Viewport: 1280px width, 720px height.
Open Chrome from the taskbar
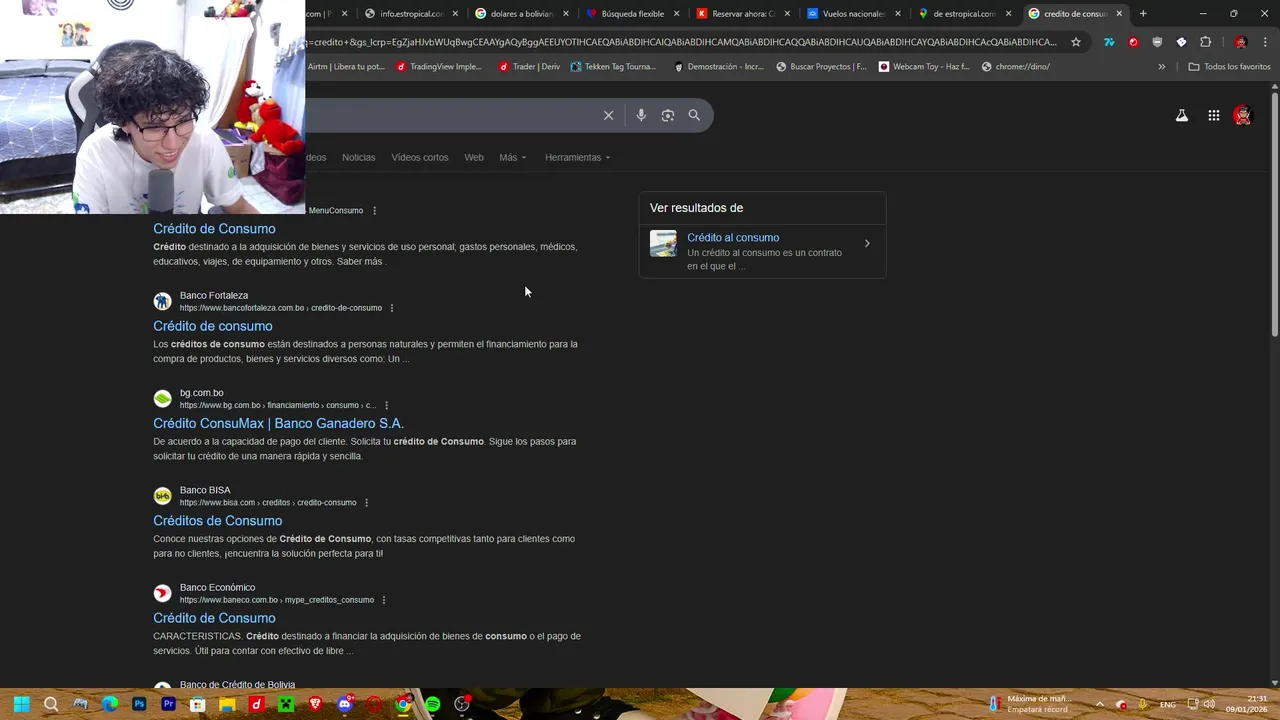click(x=403, y=704)
